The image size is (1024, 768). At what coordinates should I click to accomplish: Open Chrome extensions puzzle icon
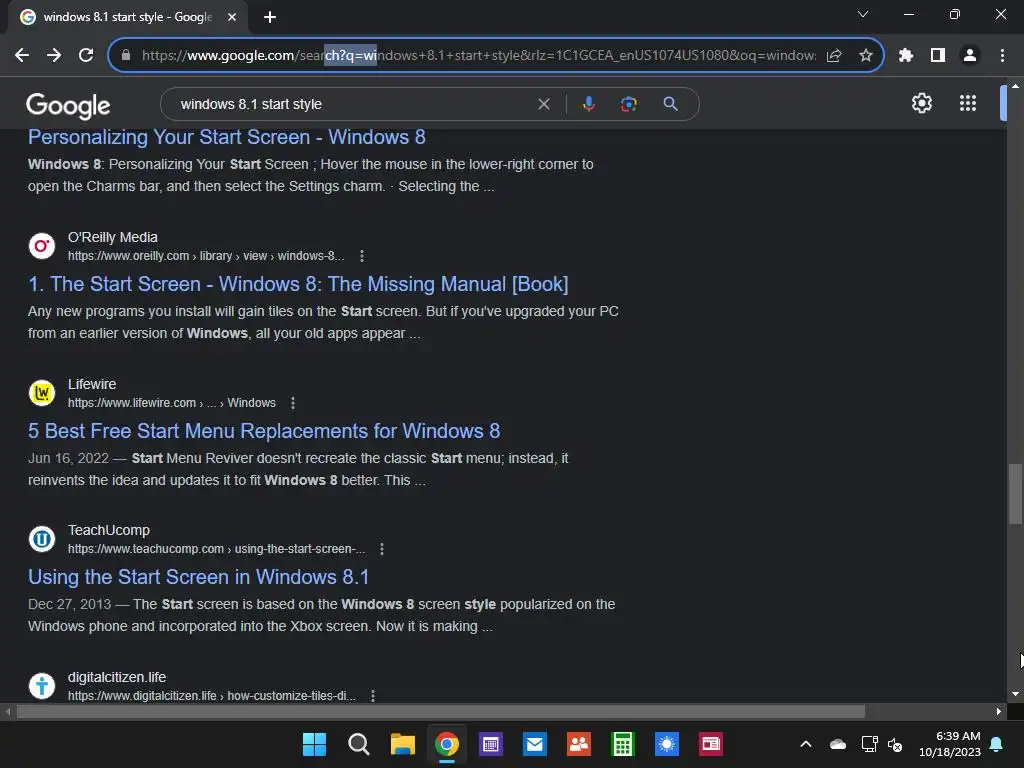tap(905, 56)
